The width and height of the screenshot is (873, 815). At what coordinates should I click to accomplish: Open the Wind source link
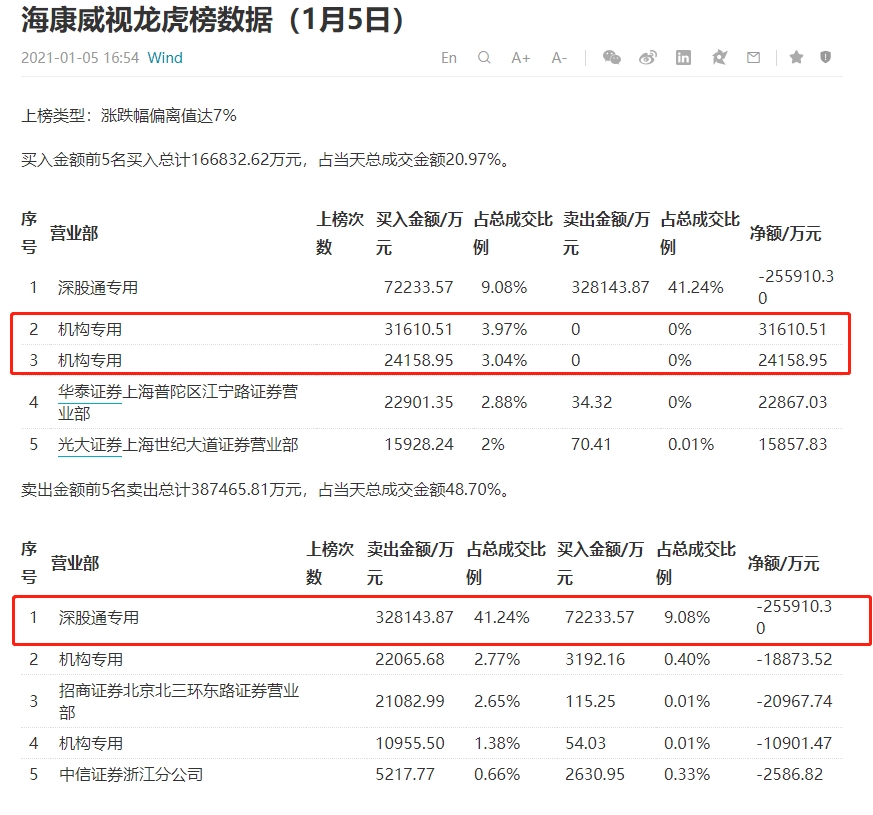(165, 58)
